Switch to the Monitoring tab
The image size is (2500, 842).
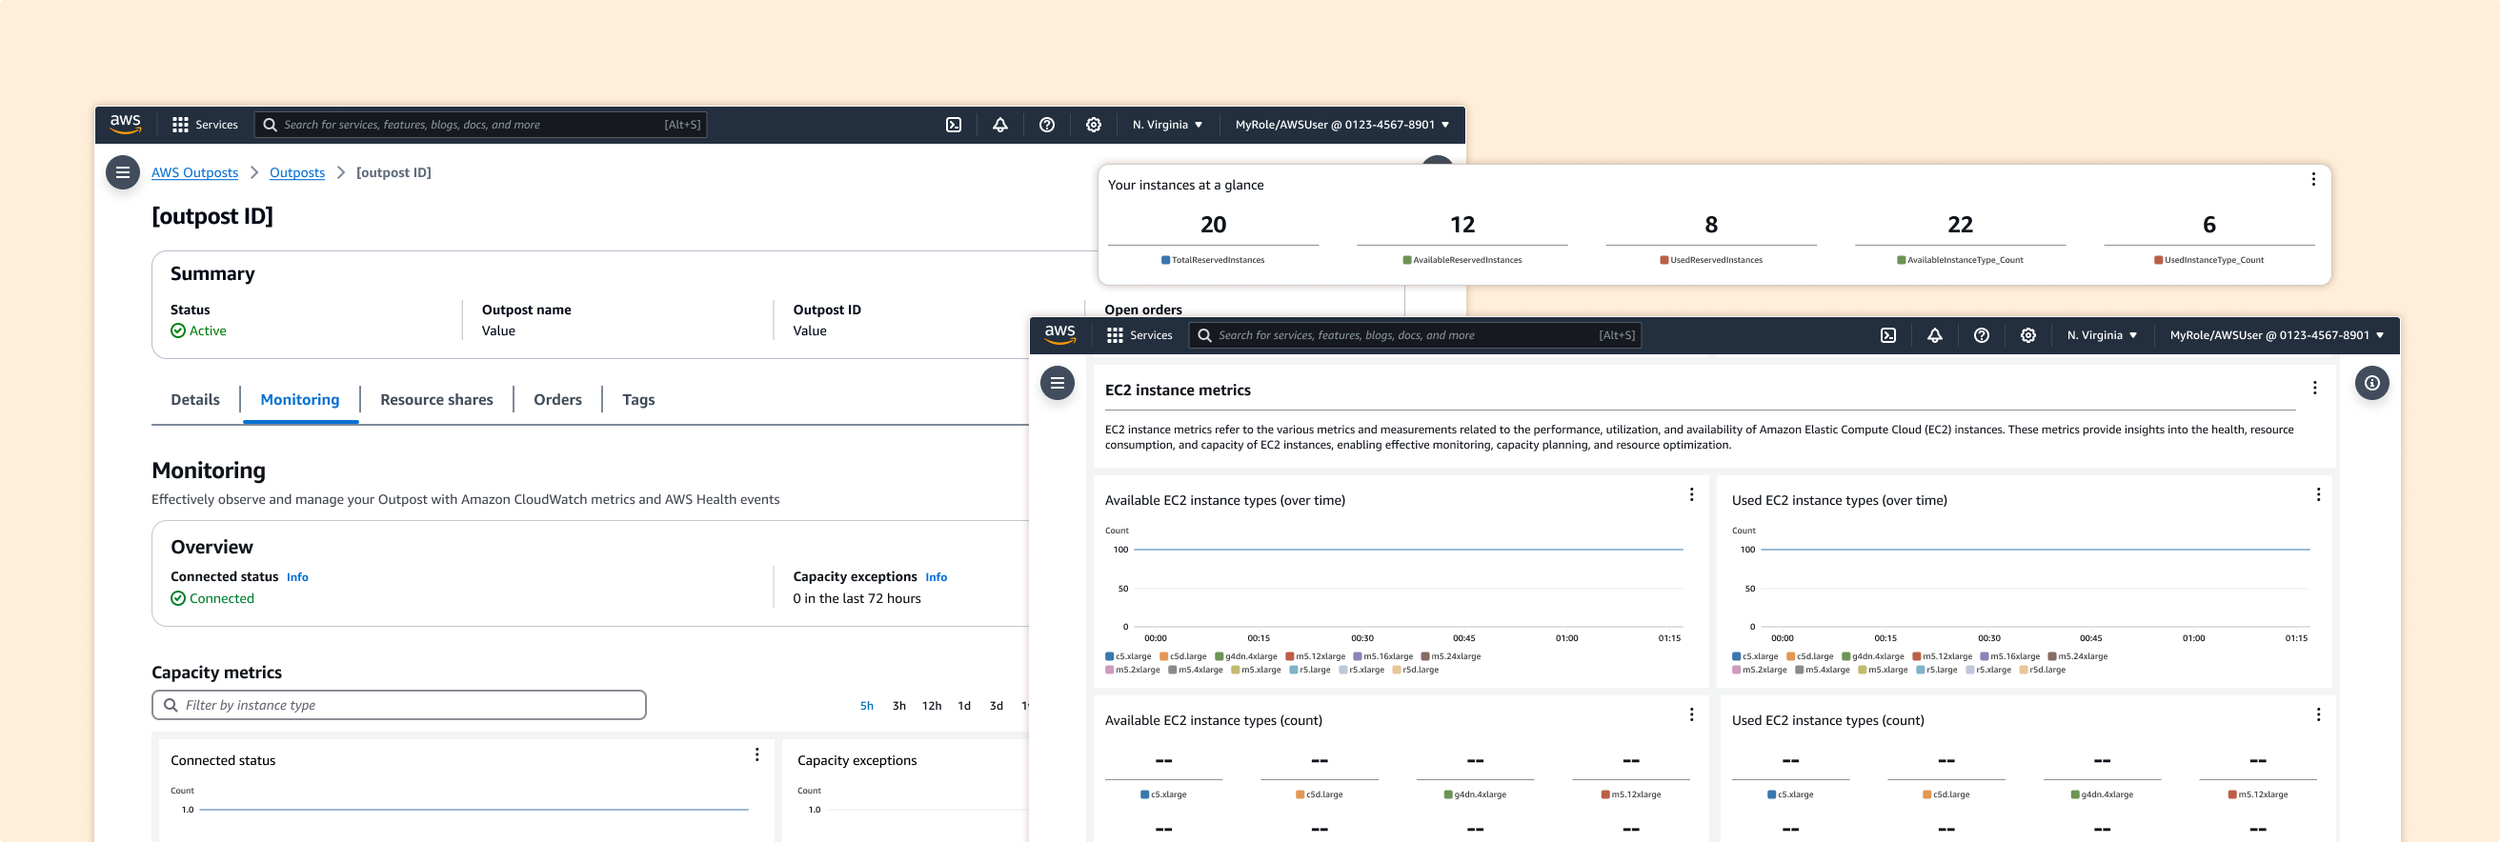(x=300, y=400)
